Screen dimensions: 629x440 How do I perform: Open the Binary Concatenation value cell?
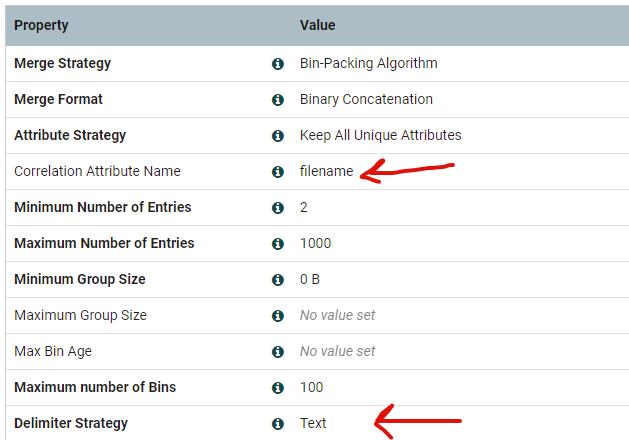[x=366, y=100]
